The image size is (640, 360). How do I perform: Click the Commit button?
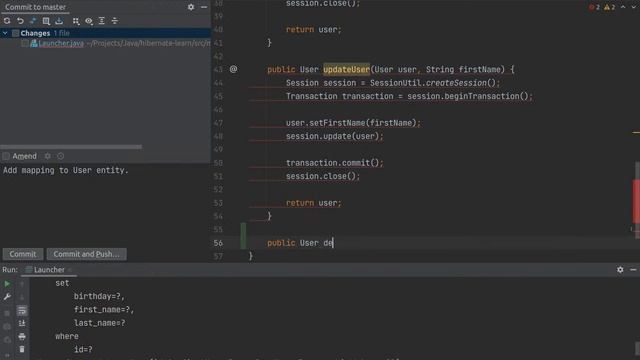click(x=23, y=254)
